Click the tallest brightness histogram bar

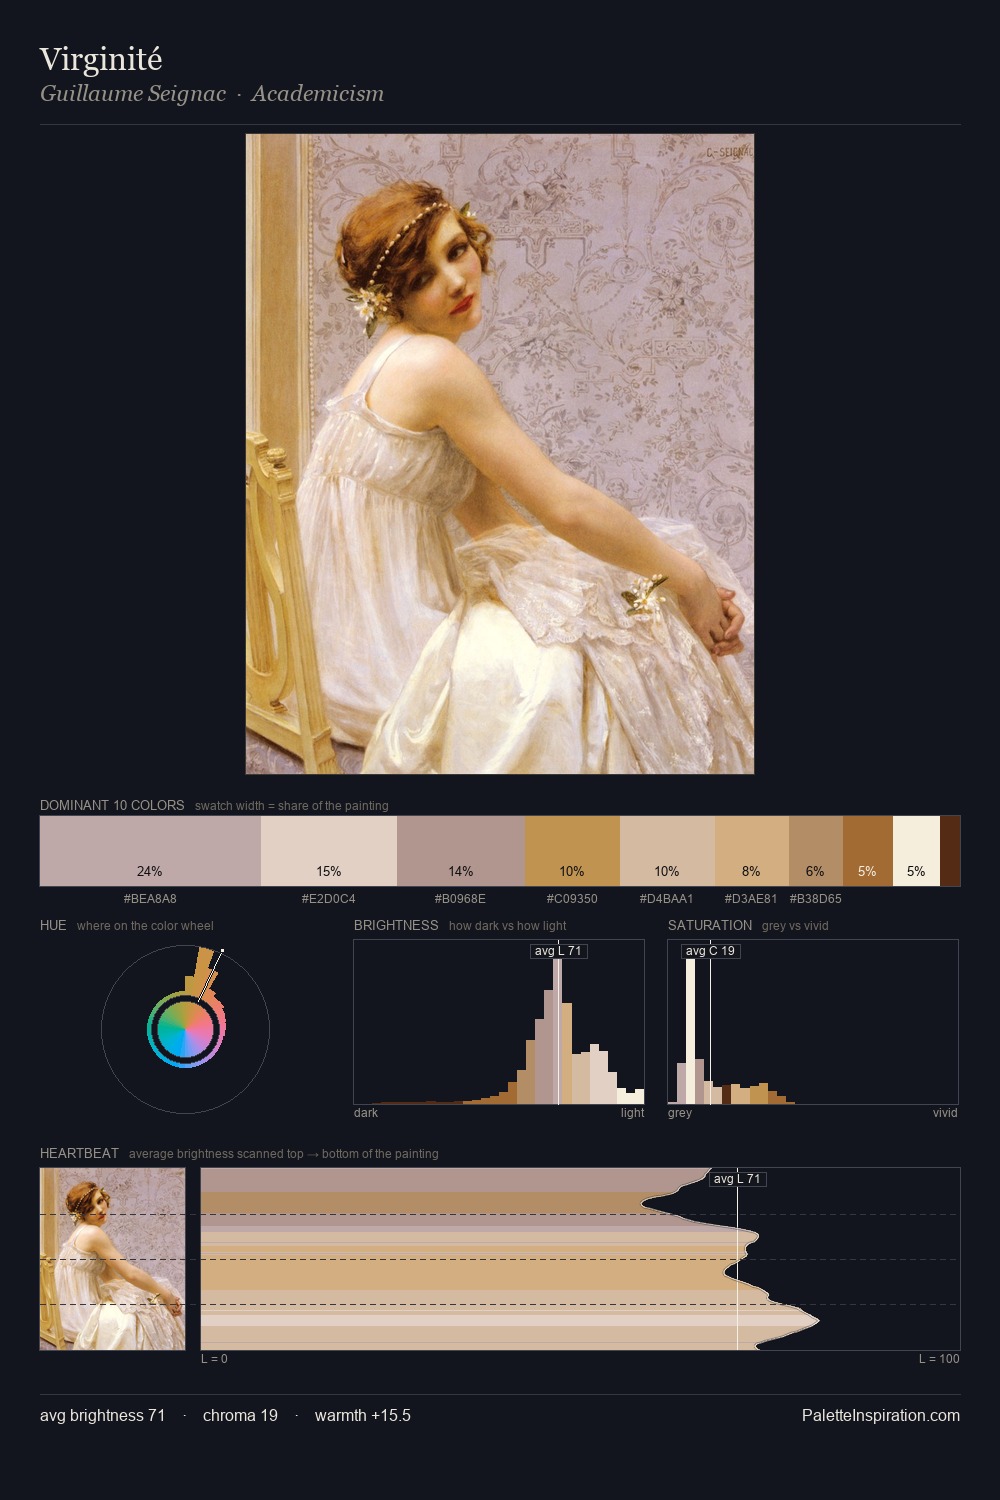click(558, 1031)
